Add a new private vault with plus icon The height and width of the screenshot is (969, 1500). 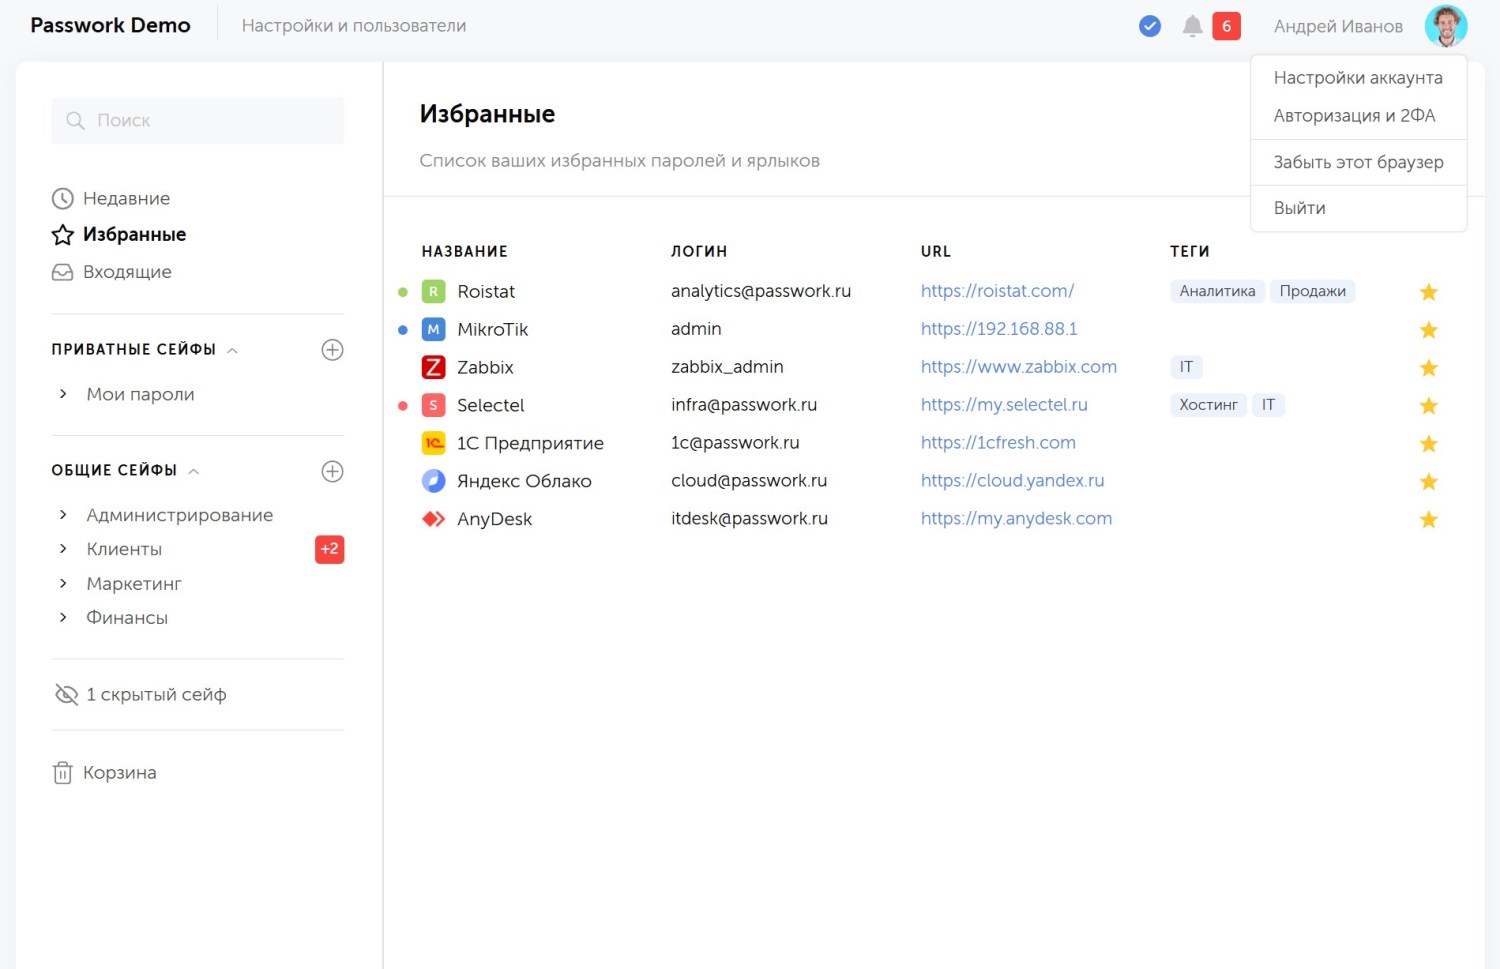332,350
